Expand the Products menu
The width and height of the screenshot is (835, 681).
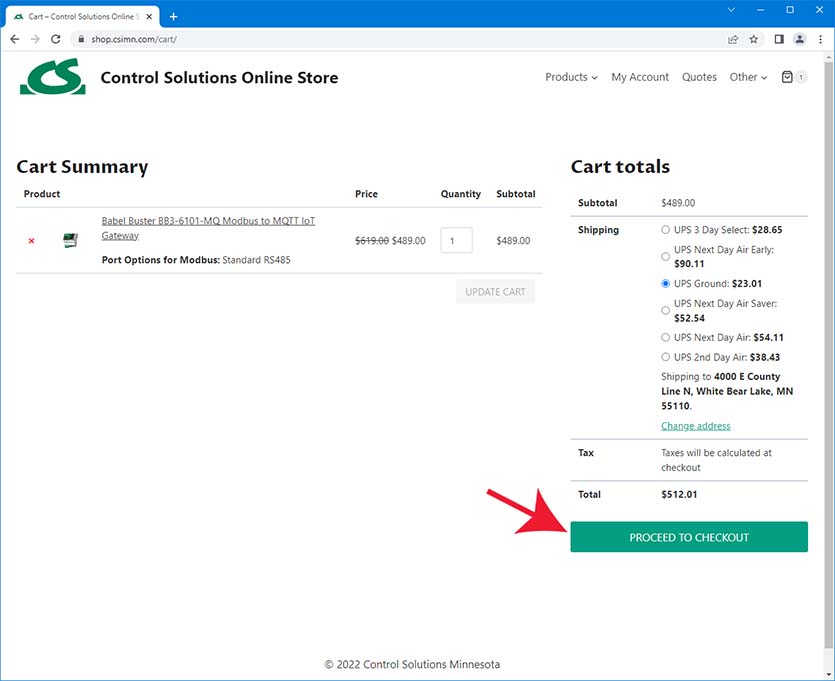571,77
